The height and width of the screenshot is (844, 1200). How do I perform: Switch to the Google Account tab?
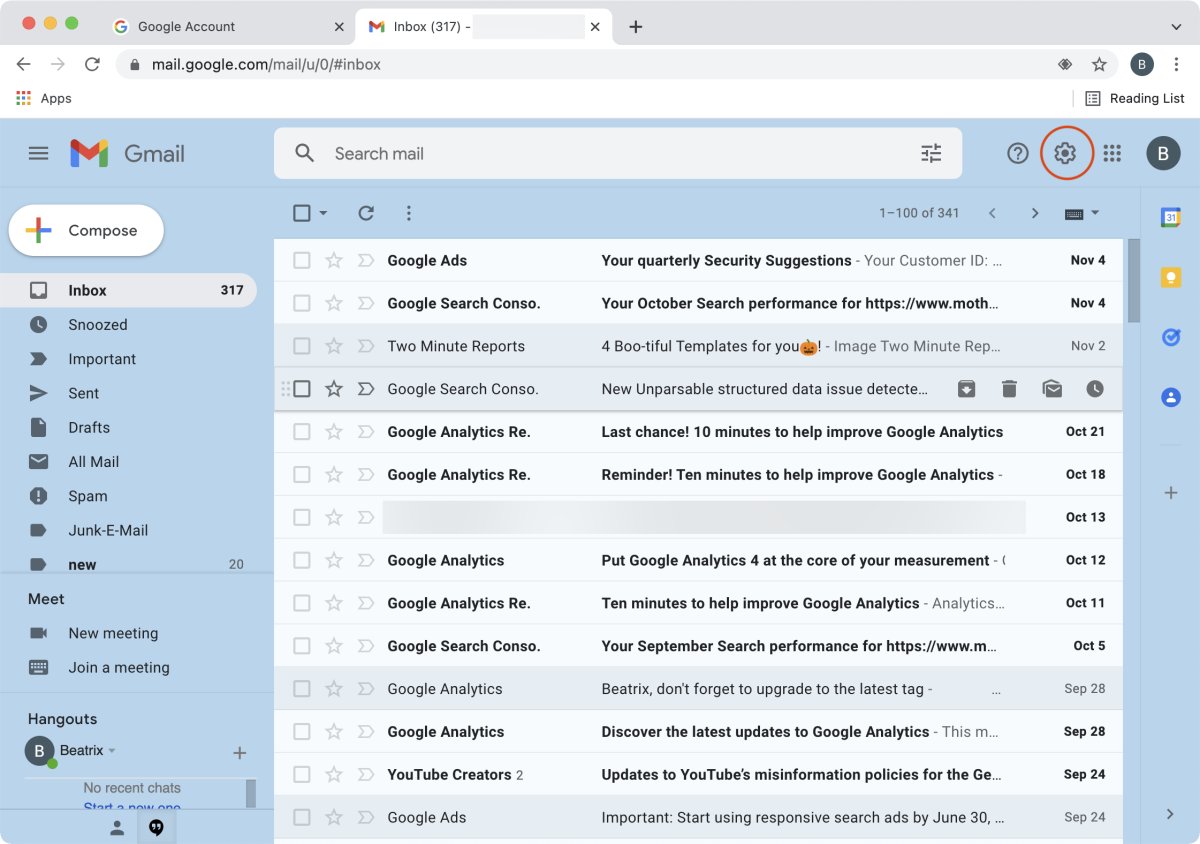coord(186,27)
